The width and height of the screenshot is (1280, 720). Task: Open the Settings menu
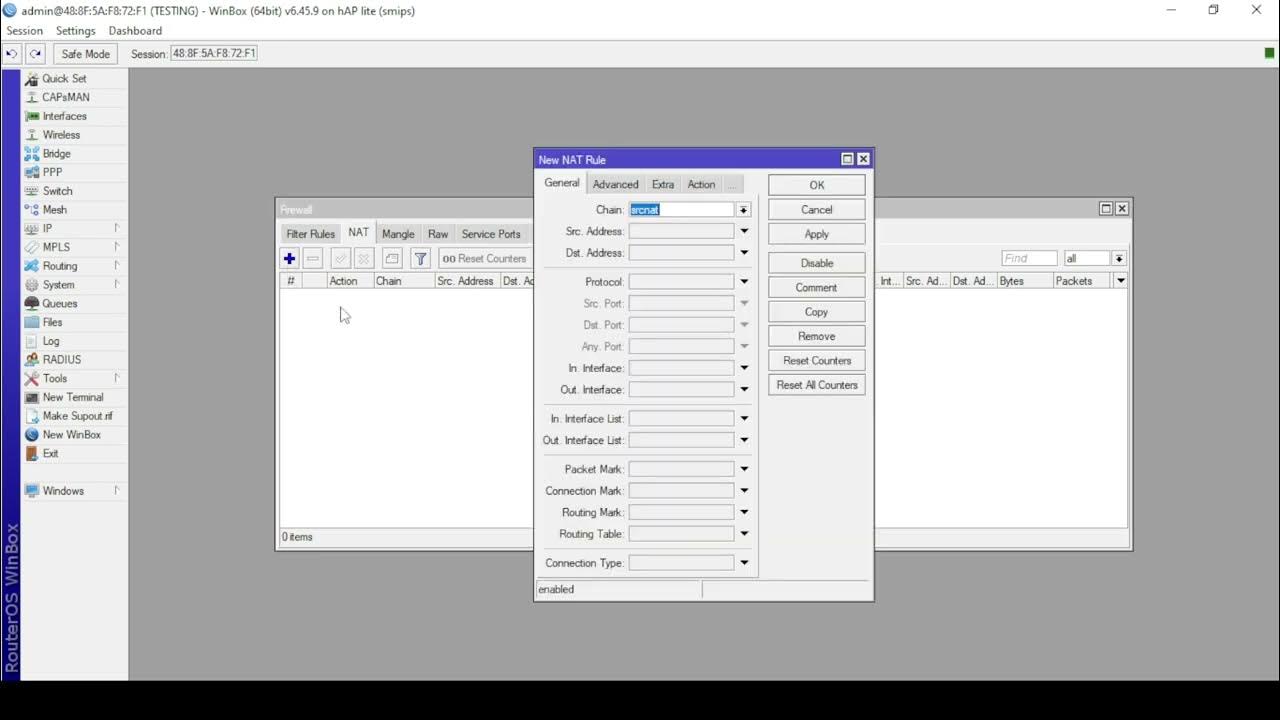[x=76, y=31]
